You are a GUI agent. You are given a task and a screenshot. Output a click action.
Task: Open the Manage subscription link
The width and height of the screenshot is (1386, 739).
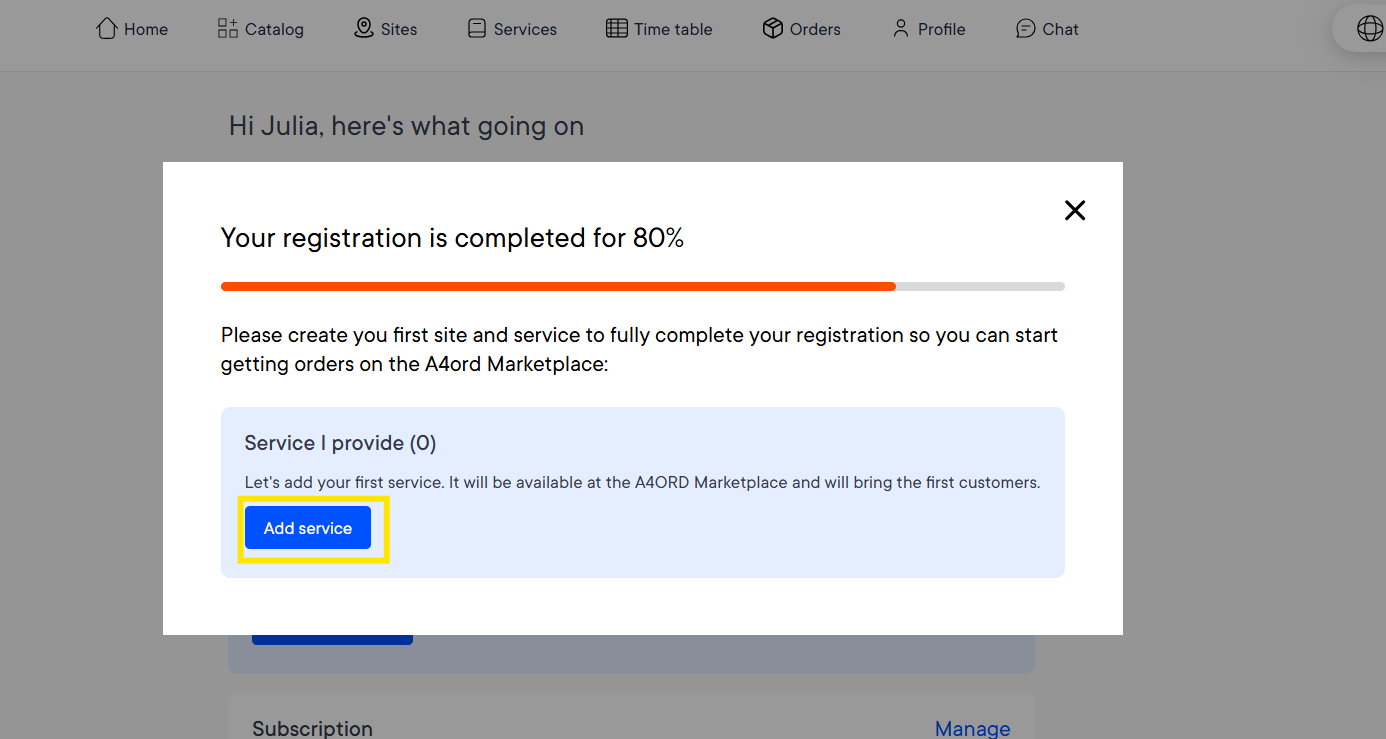972,729
